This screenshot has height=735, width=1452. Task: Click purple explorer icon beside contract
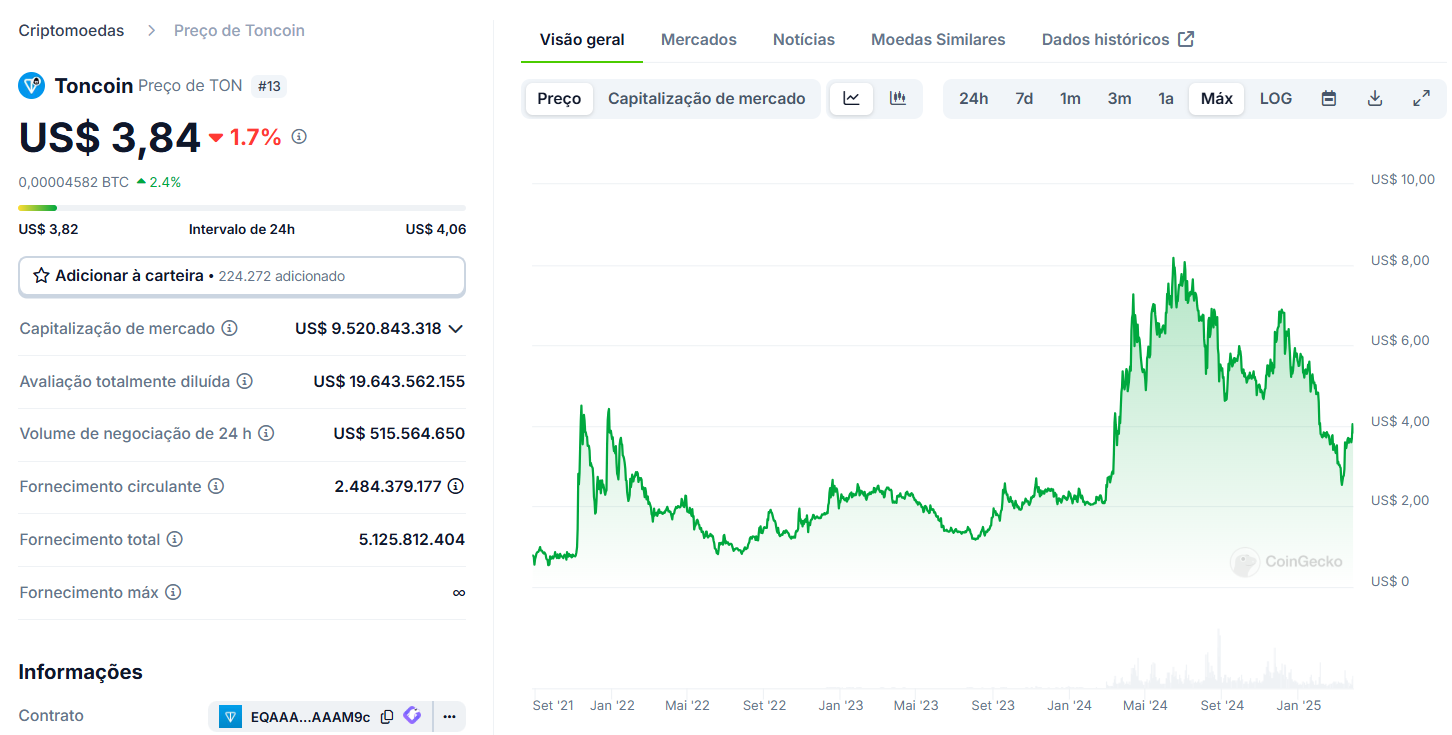tap(412, 716)
